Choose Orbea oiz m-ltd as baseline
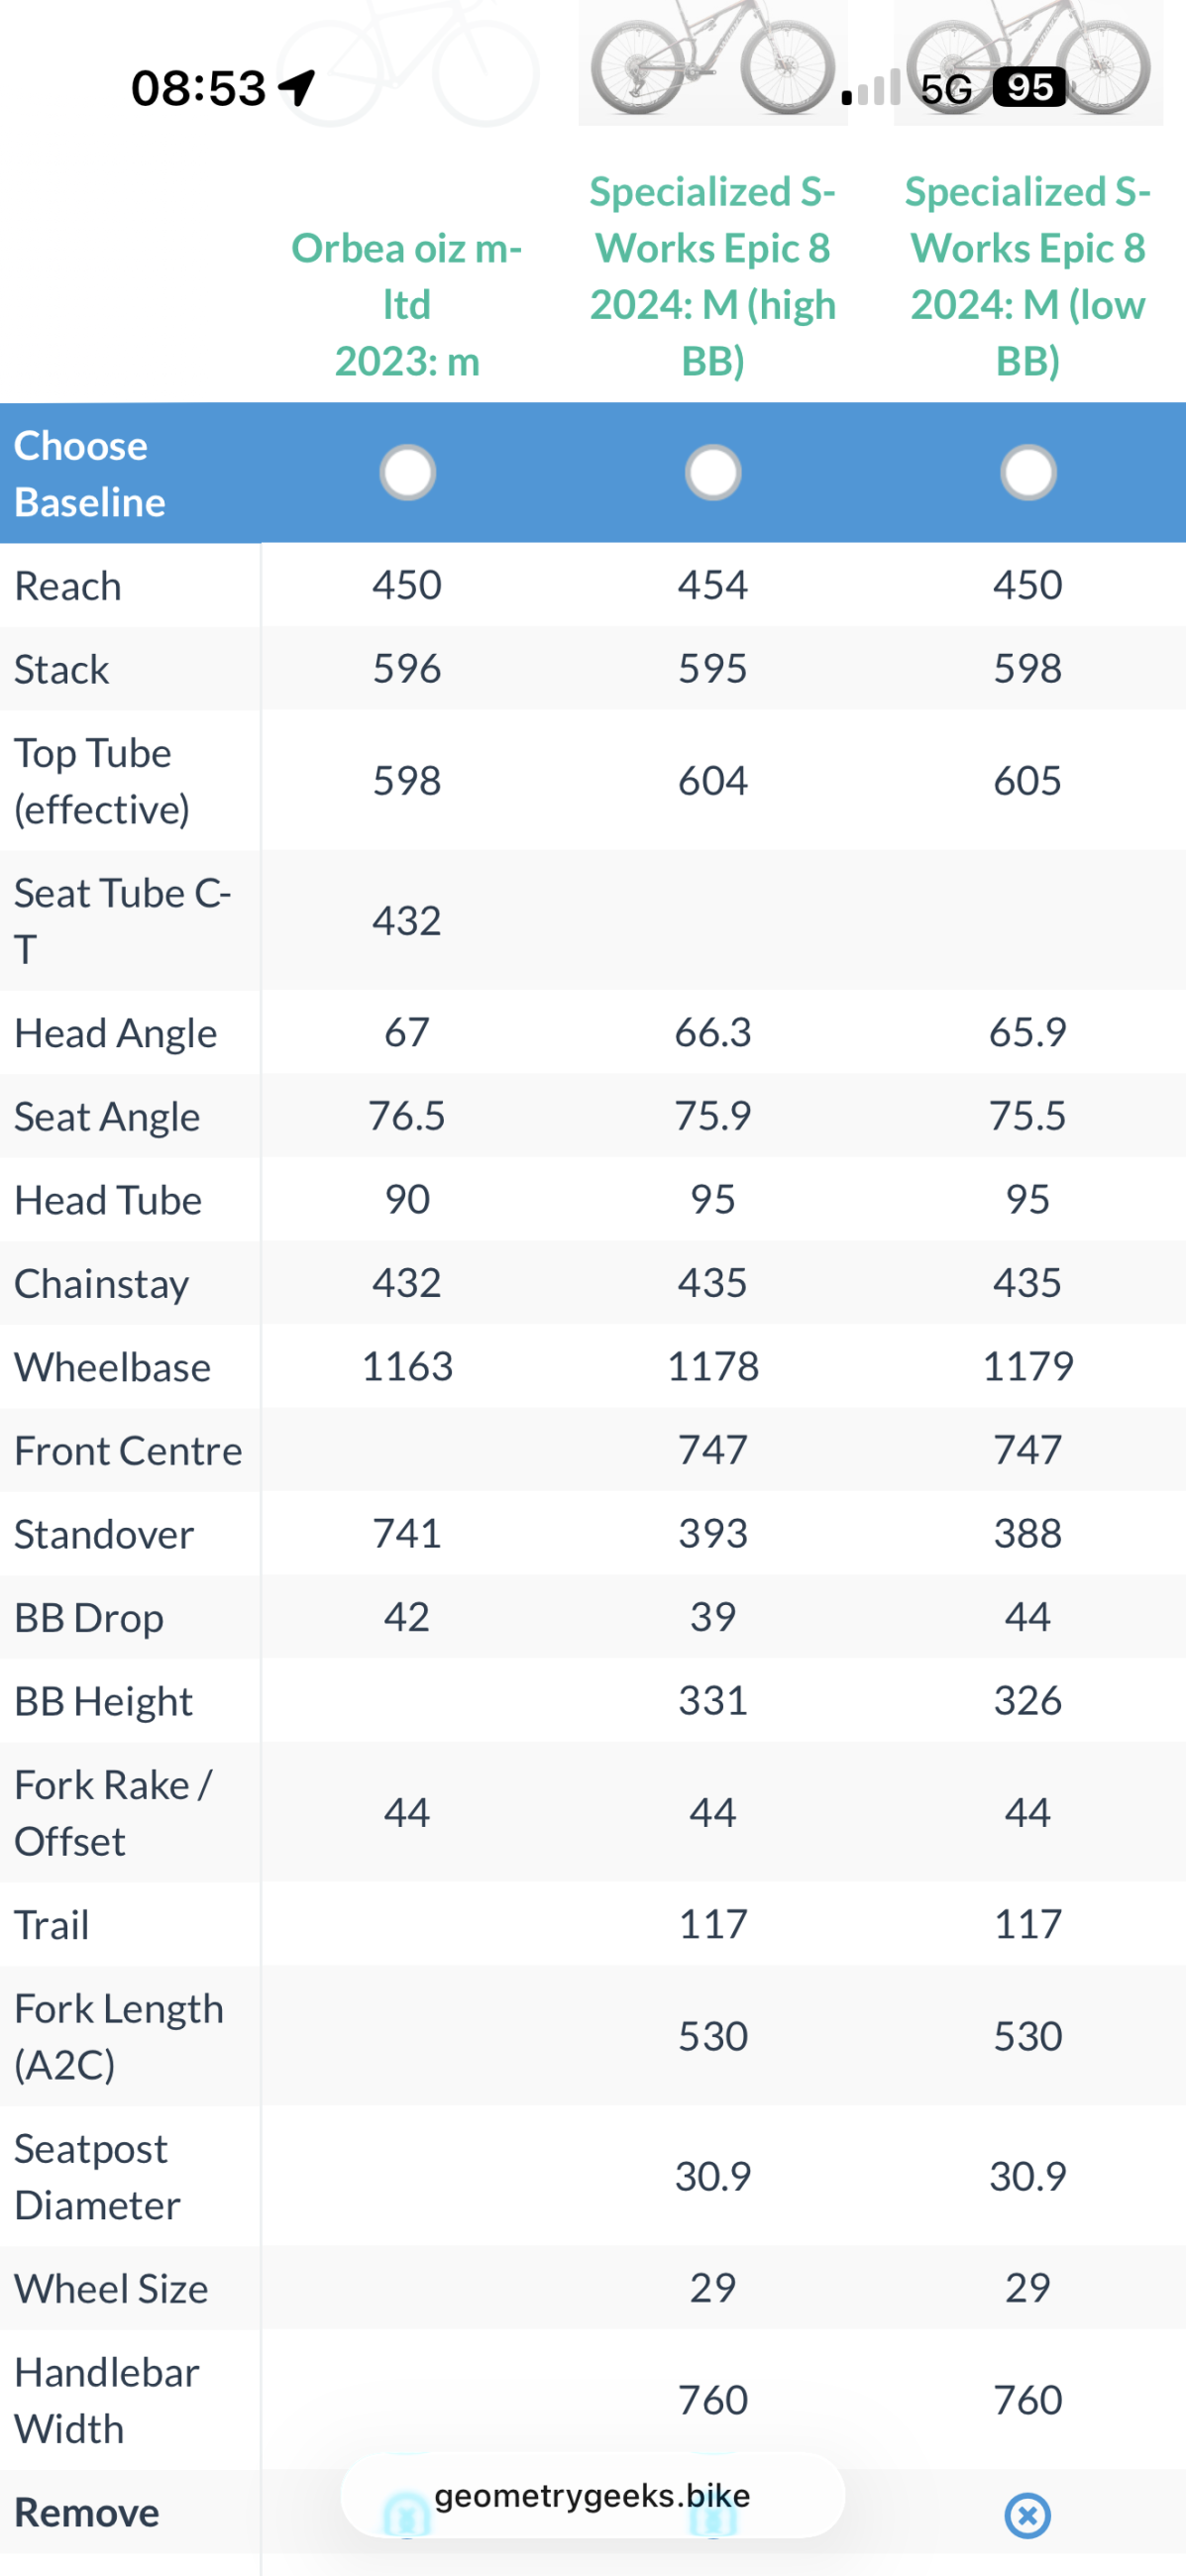 click(x=407, y=473)
